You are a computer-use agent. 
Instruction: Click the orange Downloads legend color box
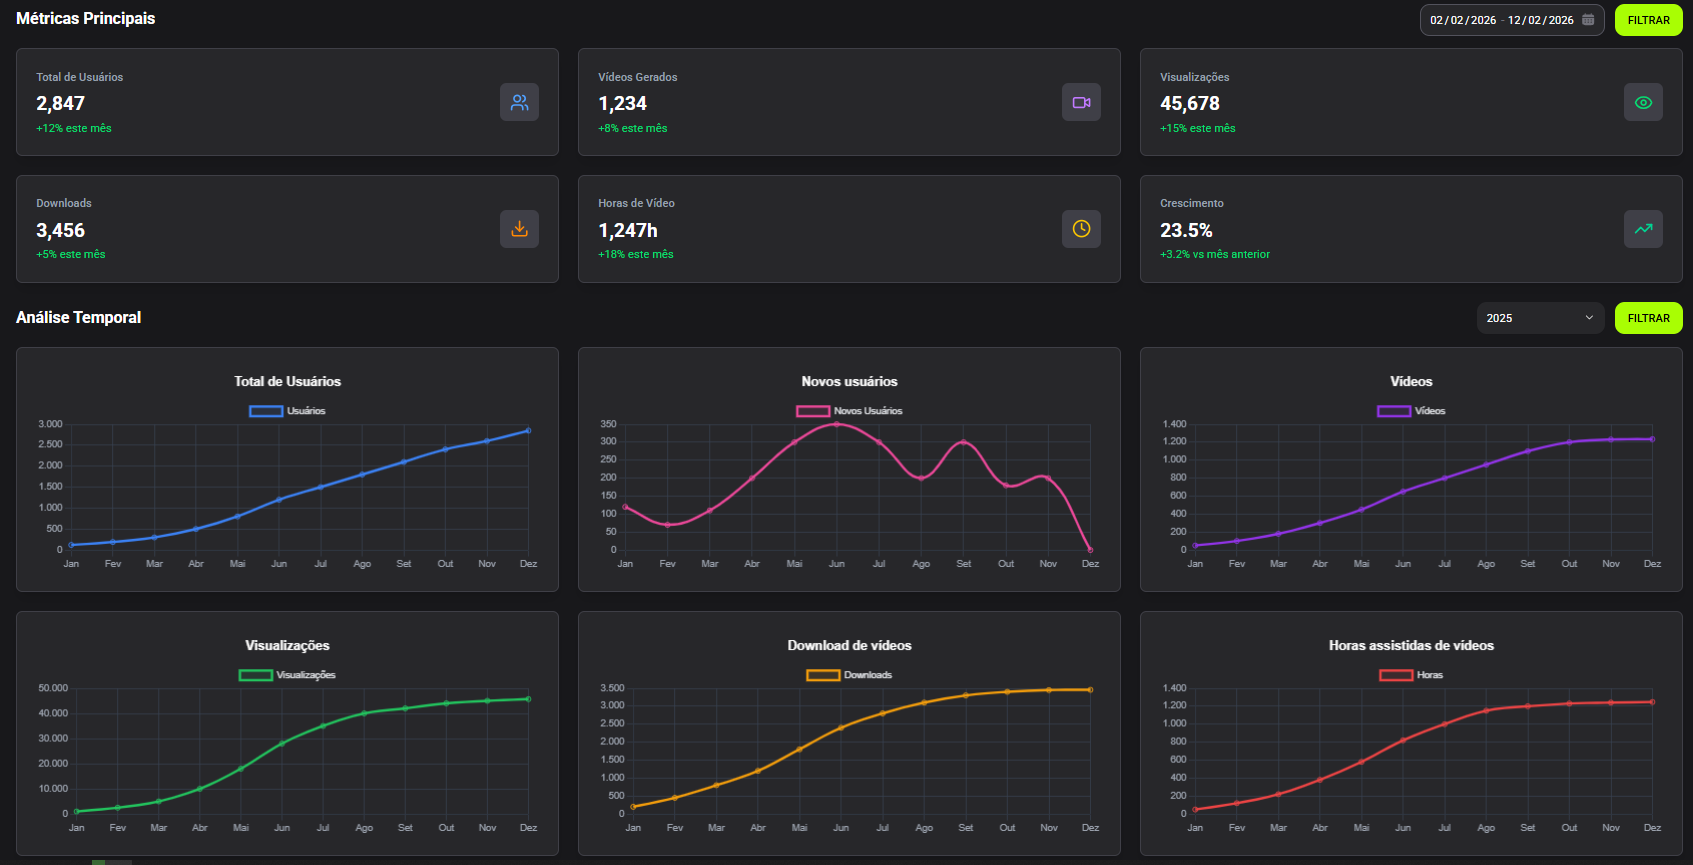[x=823, y=675]
